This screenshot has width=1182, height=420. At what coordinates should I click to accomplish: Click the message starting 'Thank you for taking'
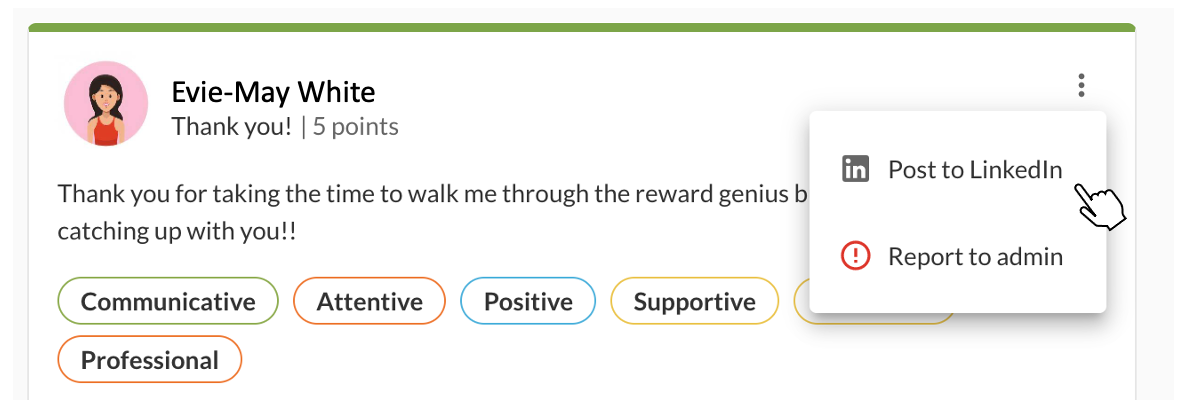pyautogui.click(x=433, y=194)
